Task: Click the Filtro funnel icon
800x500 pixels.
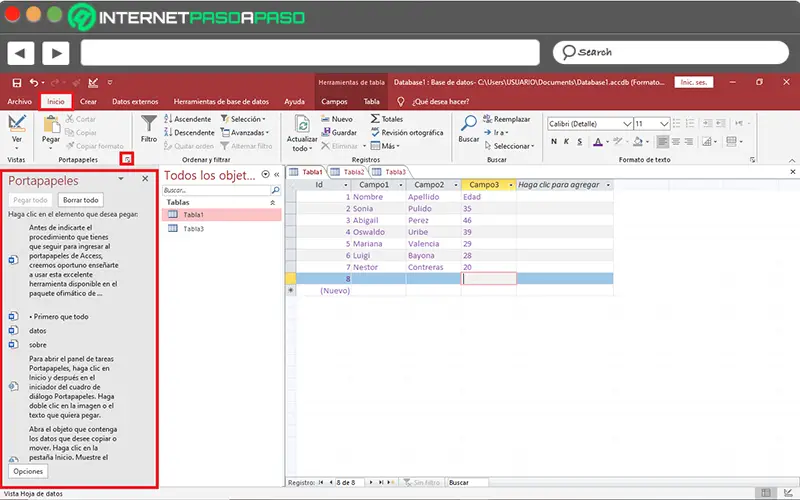Action: click(x=149, y=124)
